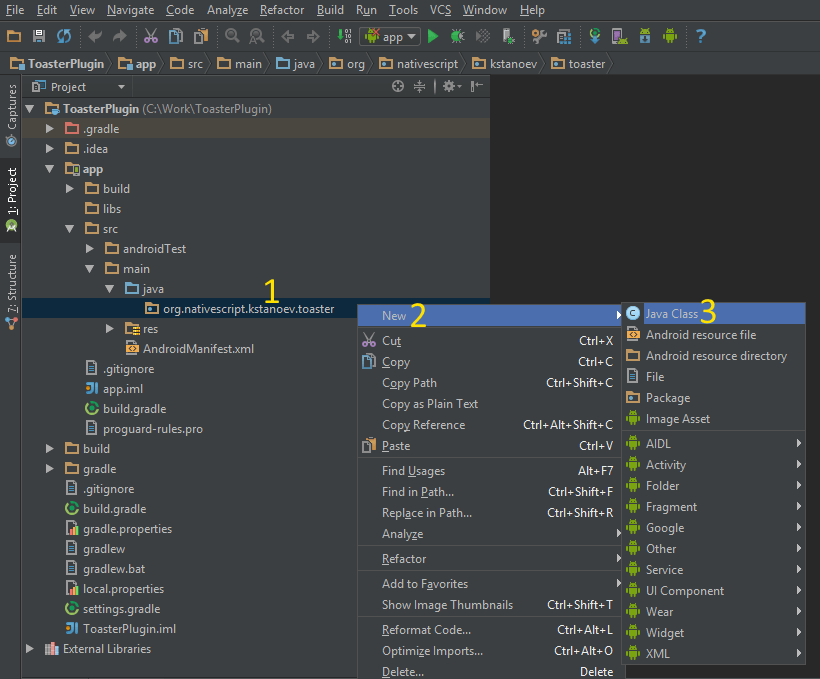Image resolution: width=820 pixels, height=679 pixels.
Task: Click the Save All toolbar icon
Action: coord(39,37)
